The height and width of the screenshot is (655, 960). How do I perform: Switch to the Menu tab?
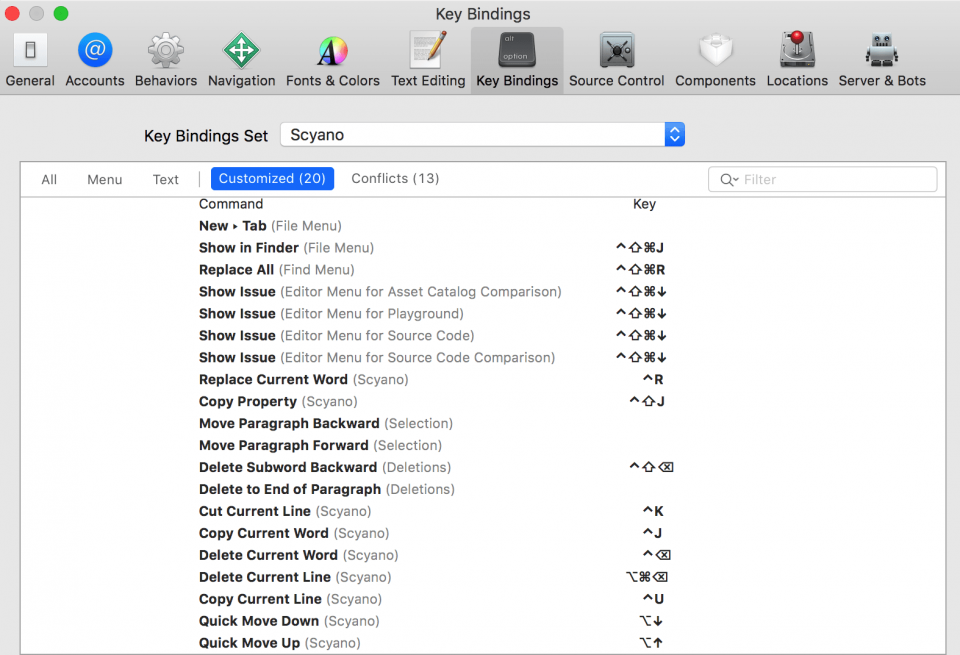[x=104, y=179]
